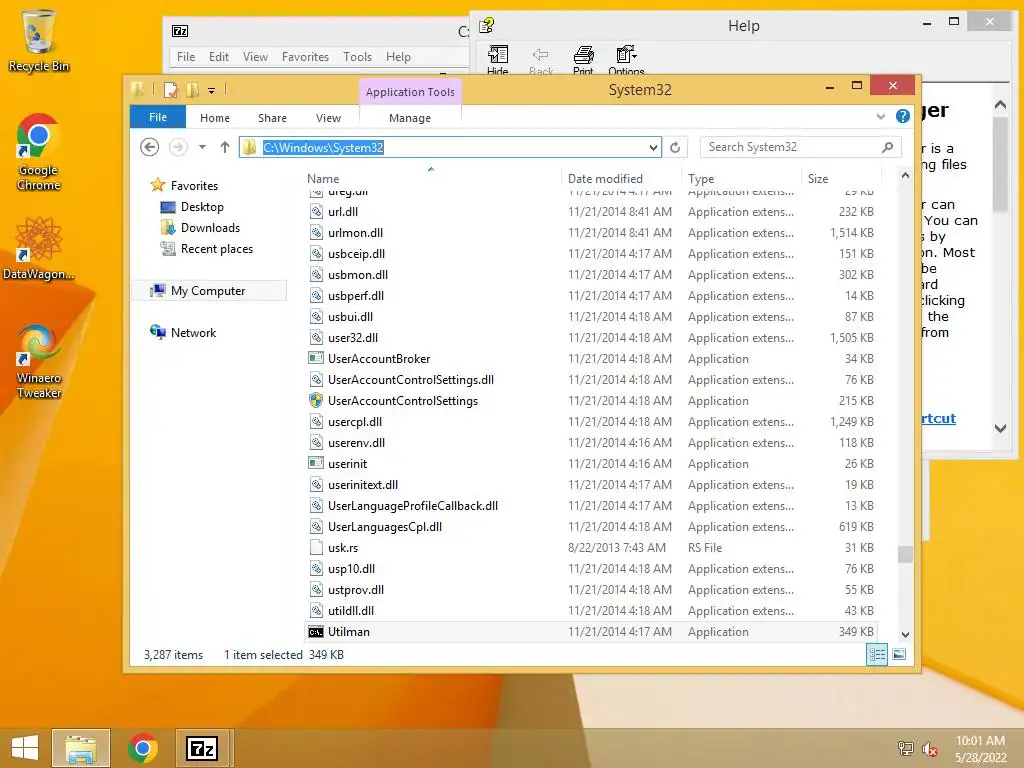Select the UserLanguagesCpl.dll file
1024x768 pixels.
click(x=591, y=526)
